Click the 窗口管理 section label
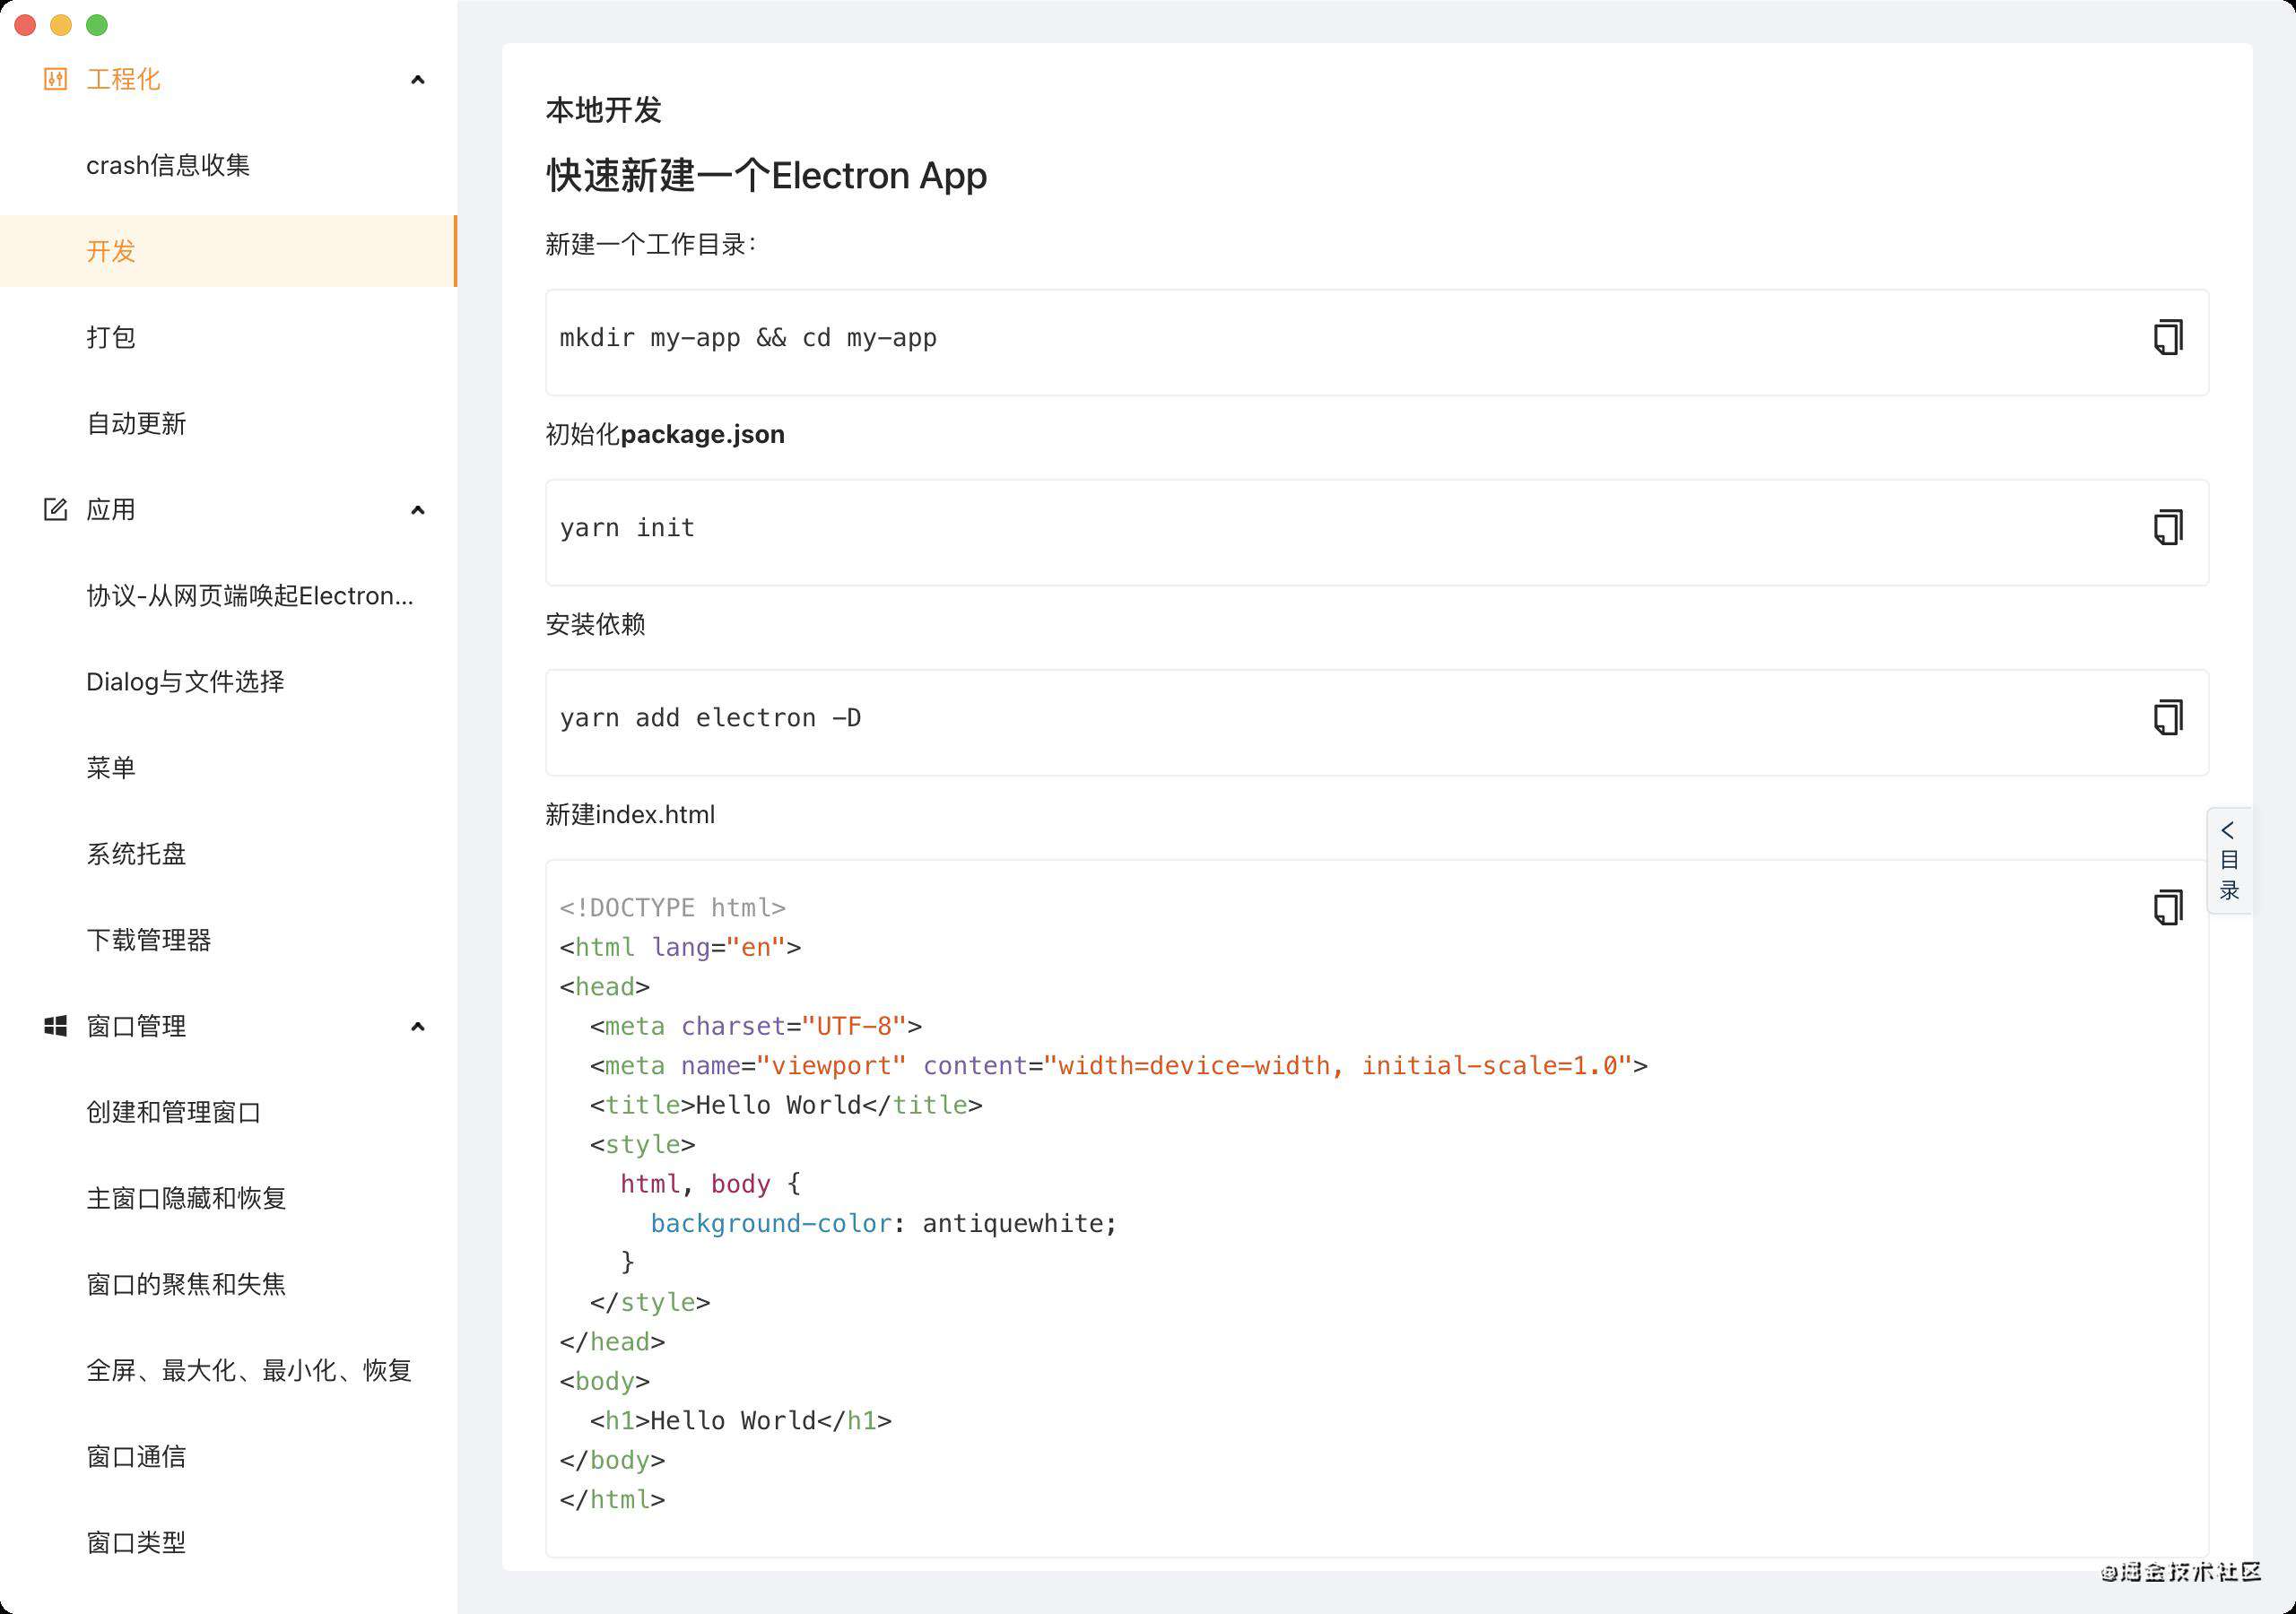2296x1614 pixels. tap(136, 1026)
